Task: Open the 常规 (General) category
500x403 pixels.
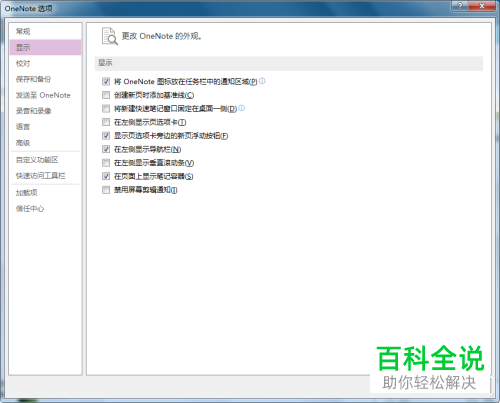Action: pyautogui.click(x=45, y=31)
